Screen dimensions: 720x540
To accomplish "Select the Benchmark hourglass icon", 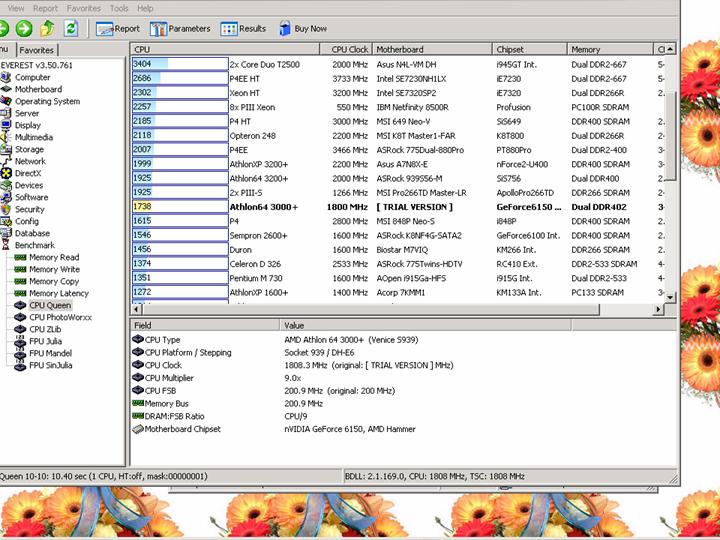I will tap(6, 245).
